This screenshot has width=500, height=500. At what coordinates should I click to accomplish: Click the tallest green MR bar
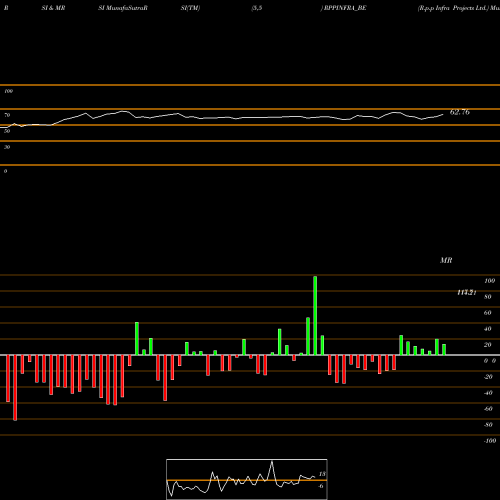click(x=315, y=316)
